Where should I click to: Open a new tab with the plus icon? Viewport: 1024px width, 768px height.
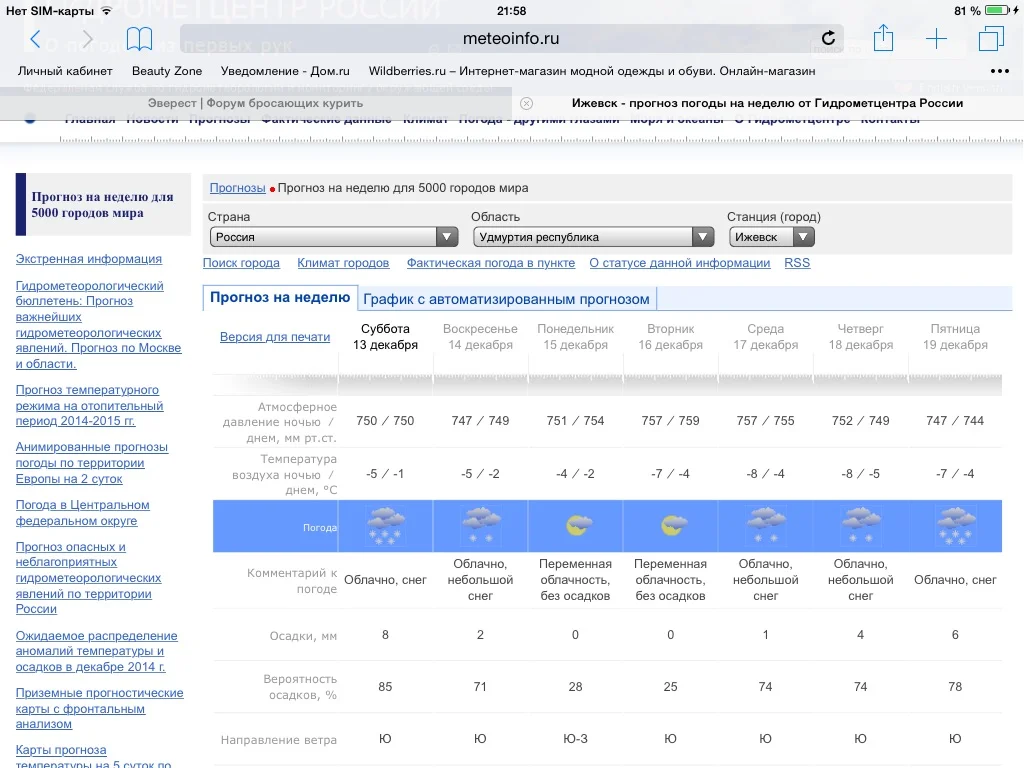pyautogui.click(x=936, y=38)
